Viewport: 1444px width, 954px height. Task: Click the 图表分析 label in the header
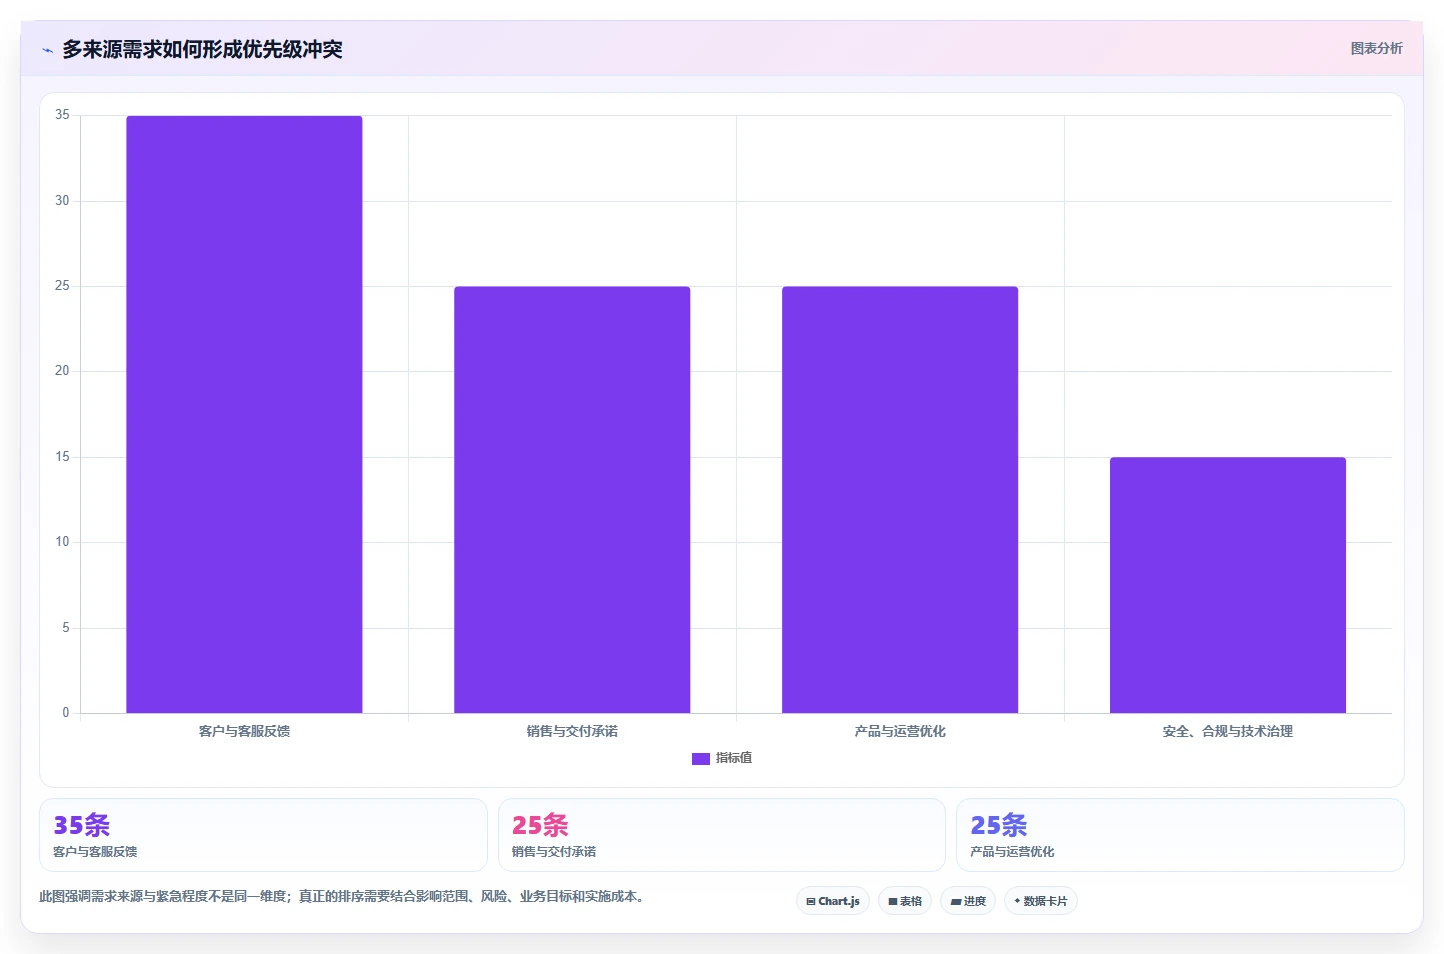(x=1376, y=48)
